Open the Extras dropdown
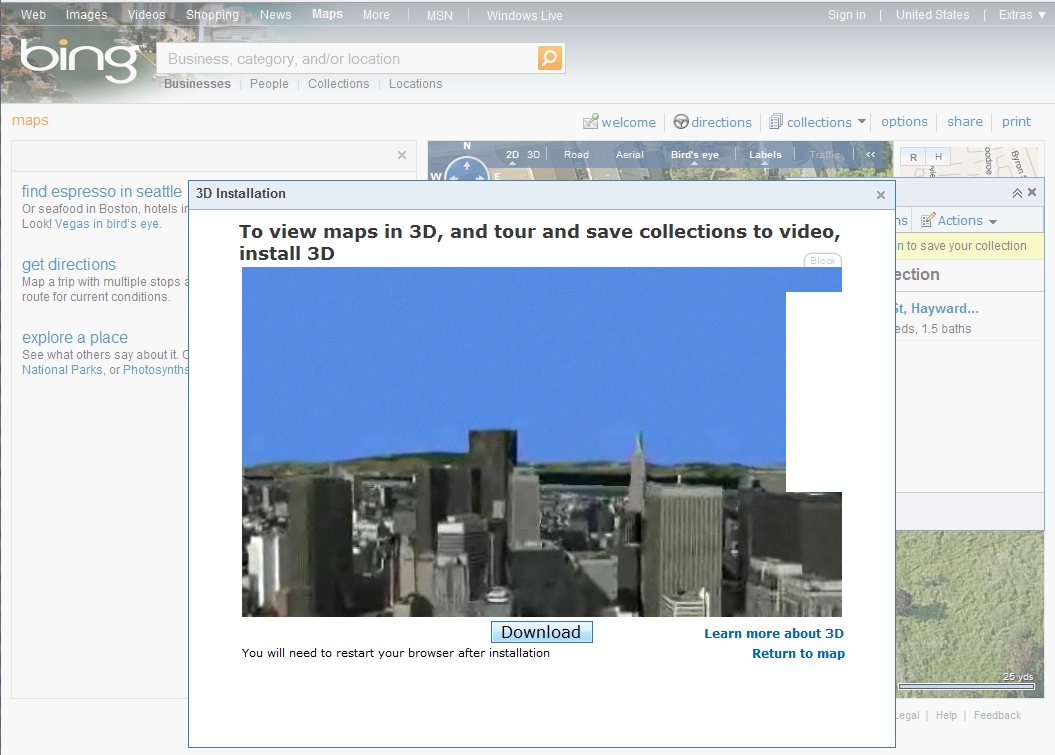 1019,14
